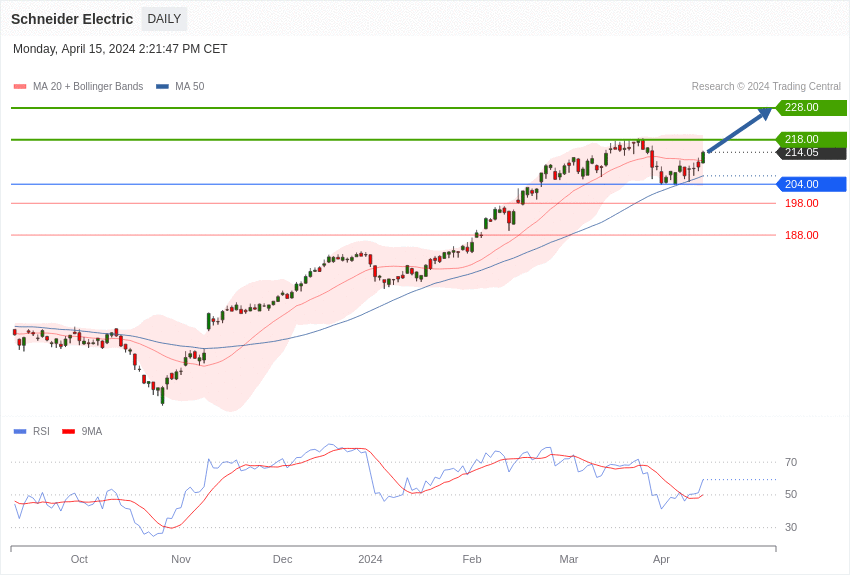850x576 pixels.
Task: Click the 204.00 blue pivot price tag
Action: point(811,184)
